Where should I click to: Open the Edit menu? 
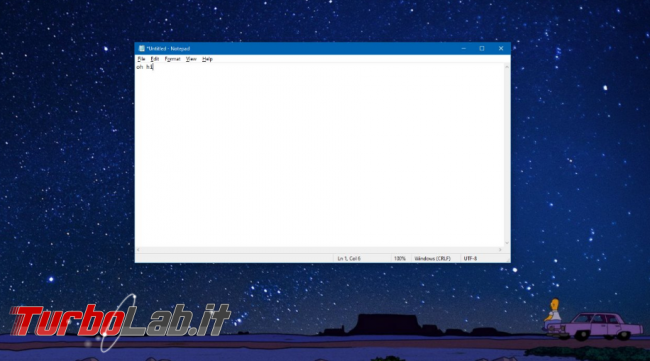point(155,59)
